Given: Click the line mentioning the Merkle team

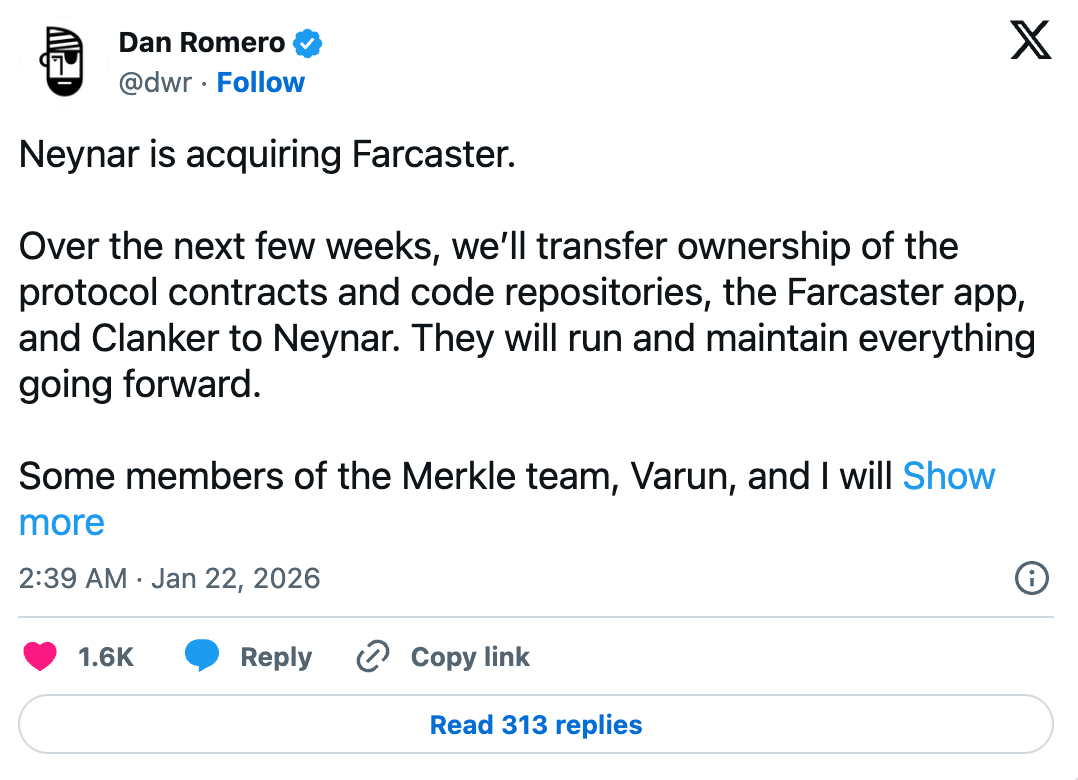Looking at the screenshot, I should pyautogui.click(x=455, y=476).
